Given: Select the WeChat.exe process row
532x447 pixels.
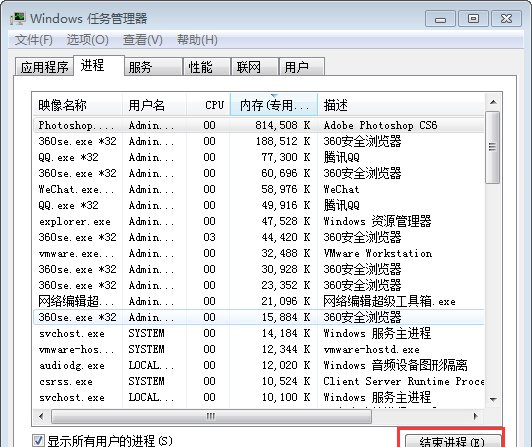Looking at the screenshot, I should click(x=259, y=189).
